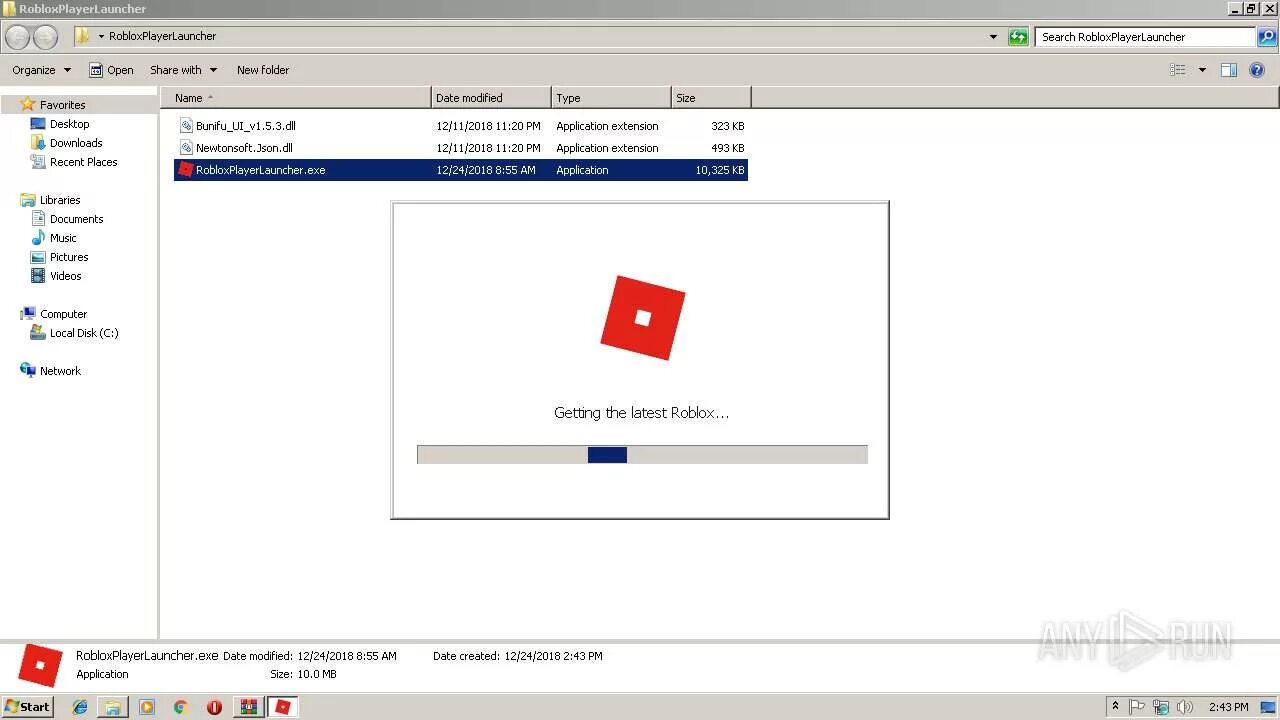Open the Music library
Viewport: 1280px width, 720px height.
[63, 238]
